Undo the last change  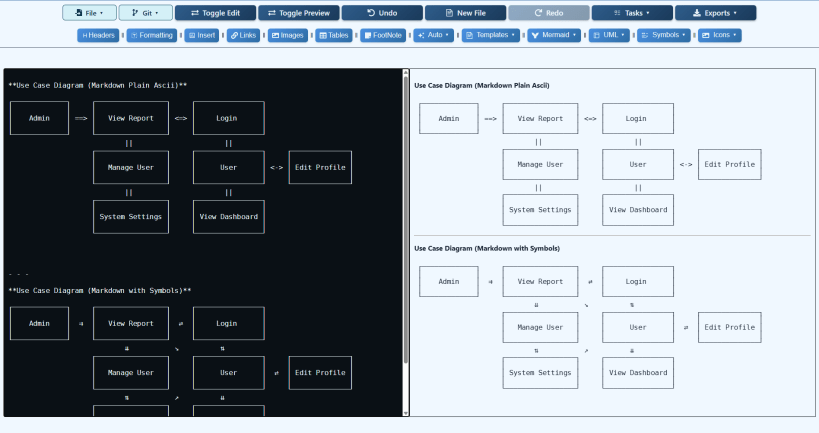click(x=382, y=13)
